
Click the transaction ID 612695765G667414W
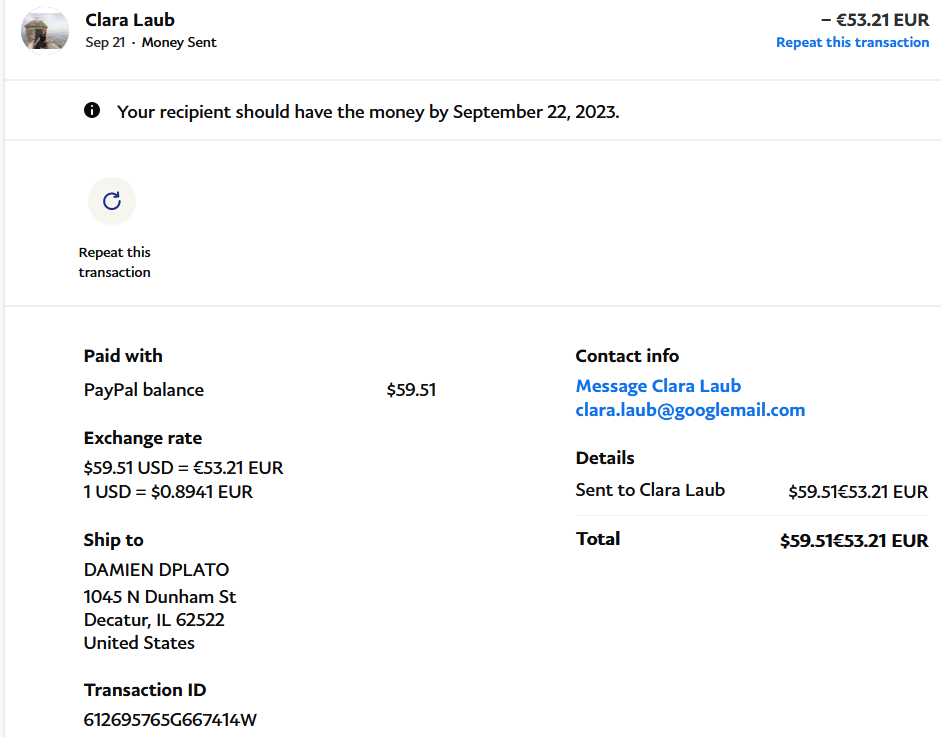pyautogui.click(x=170, y=719)
